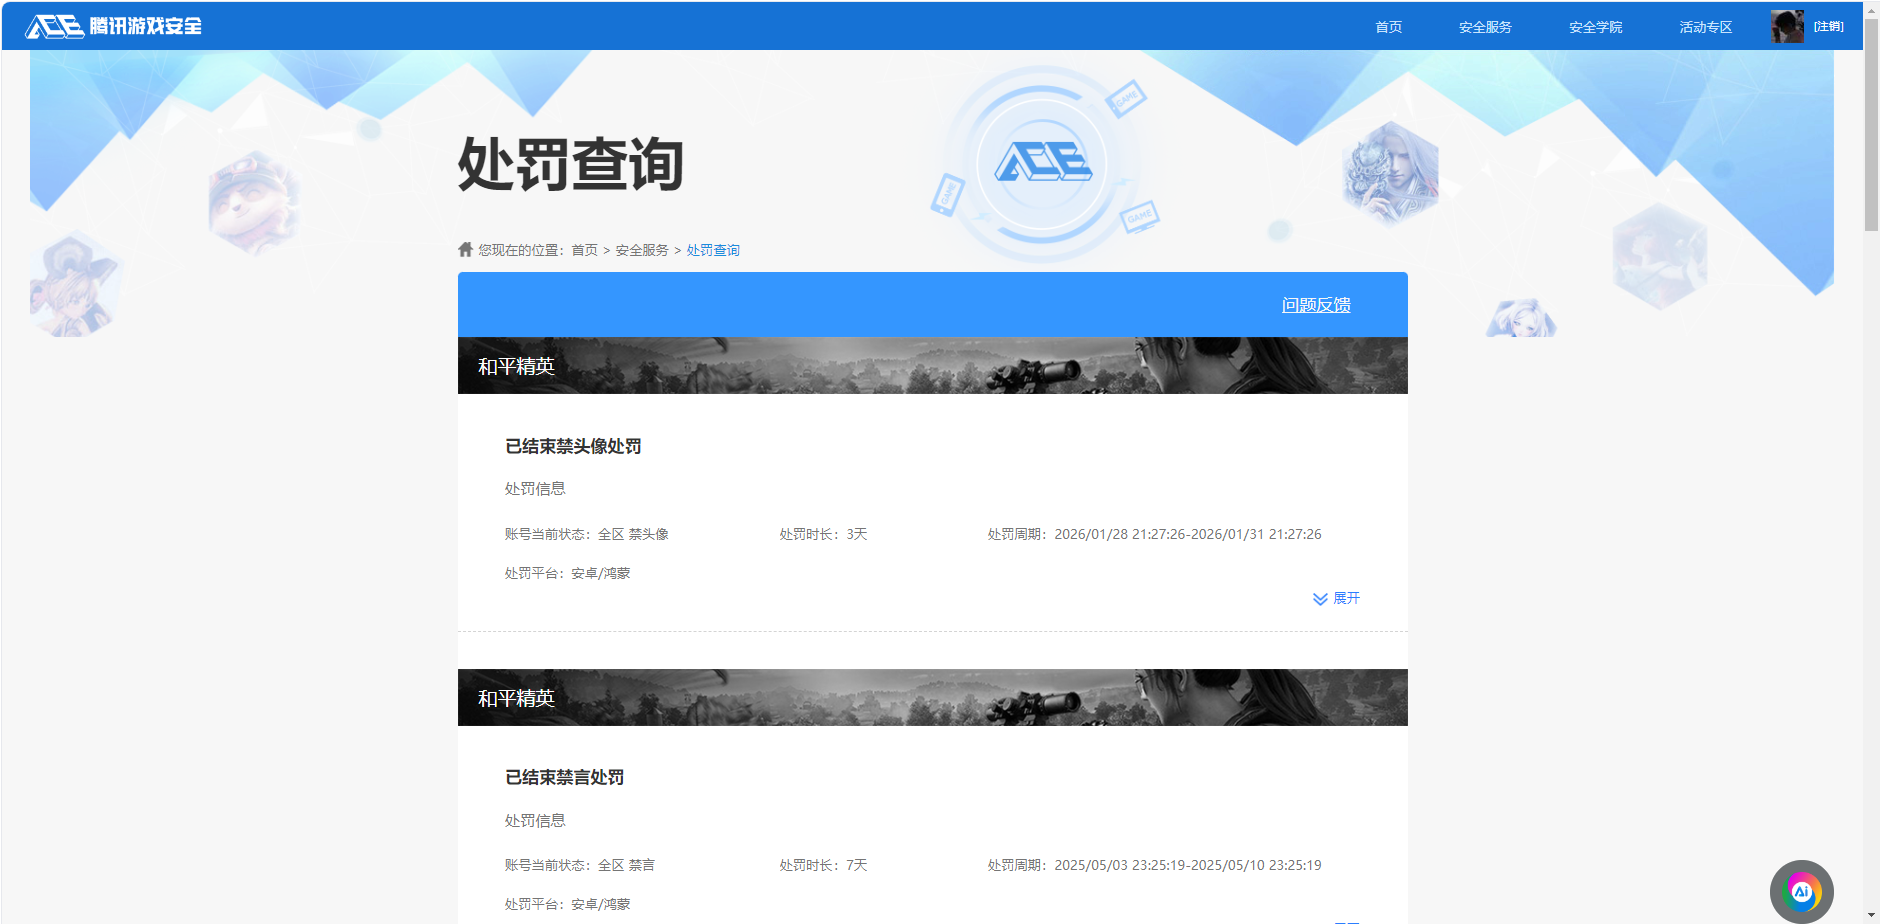Open the 安全学院 navigation item
This screenshot has width=1880, height=924.
pyautogui.click(x=1595, y=27)
